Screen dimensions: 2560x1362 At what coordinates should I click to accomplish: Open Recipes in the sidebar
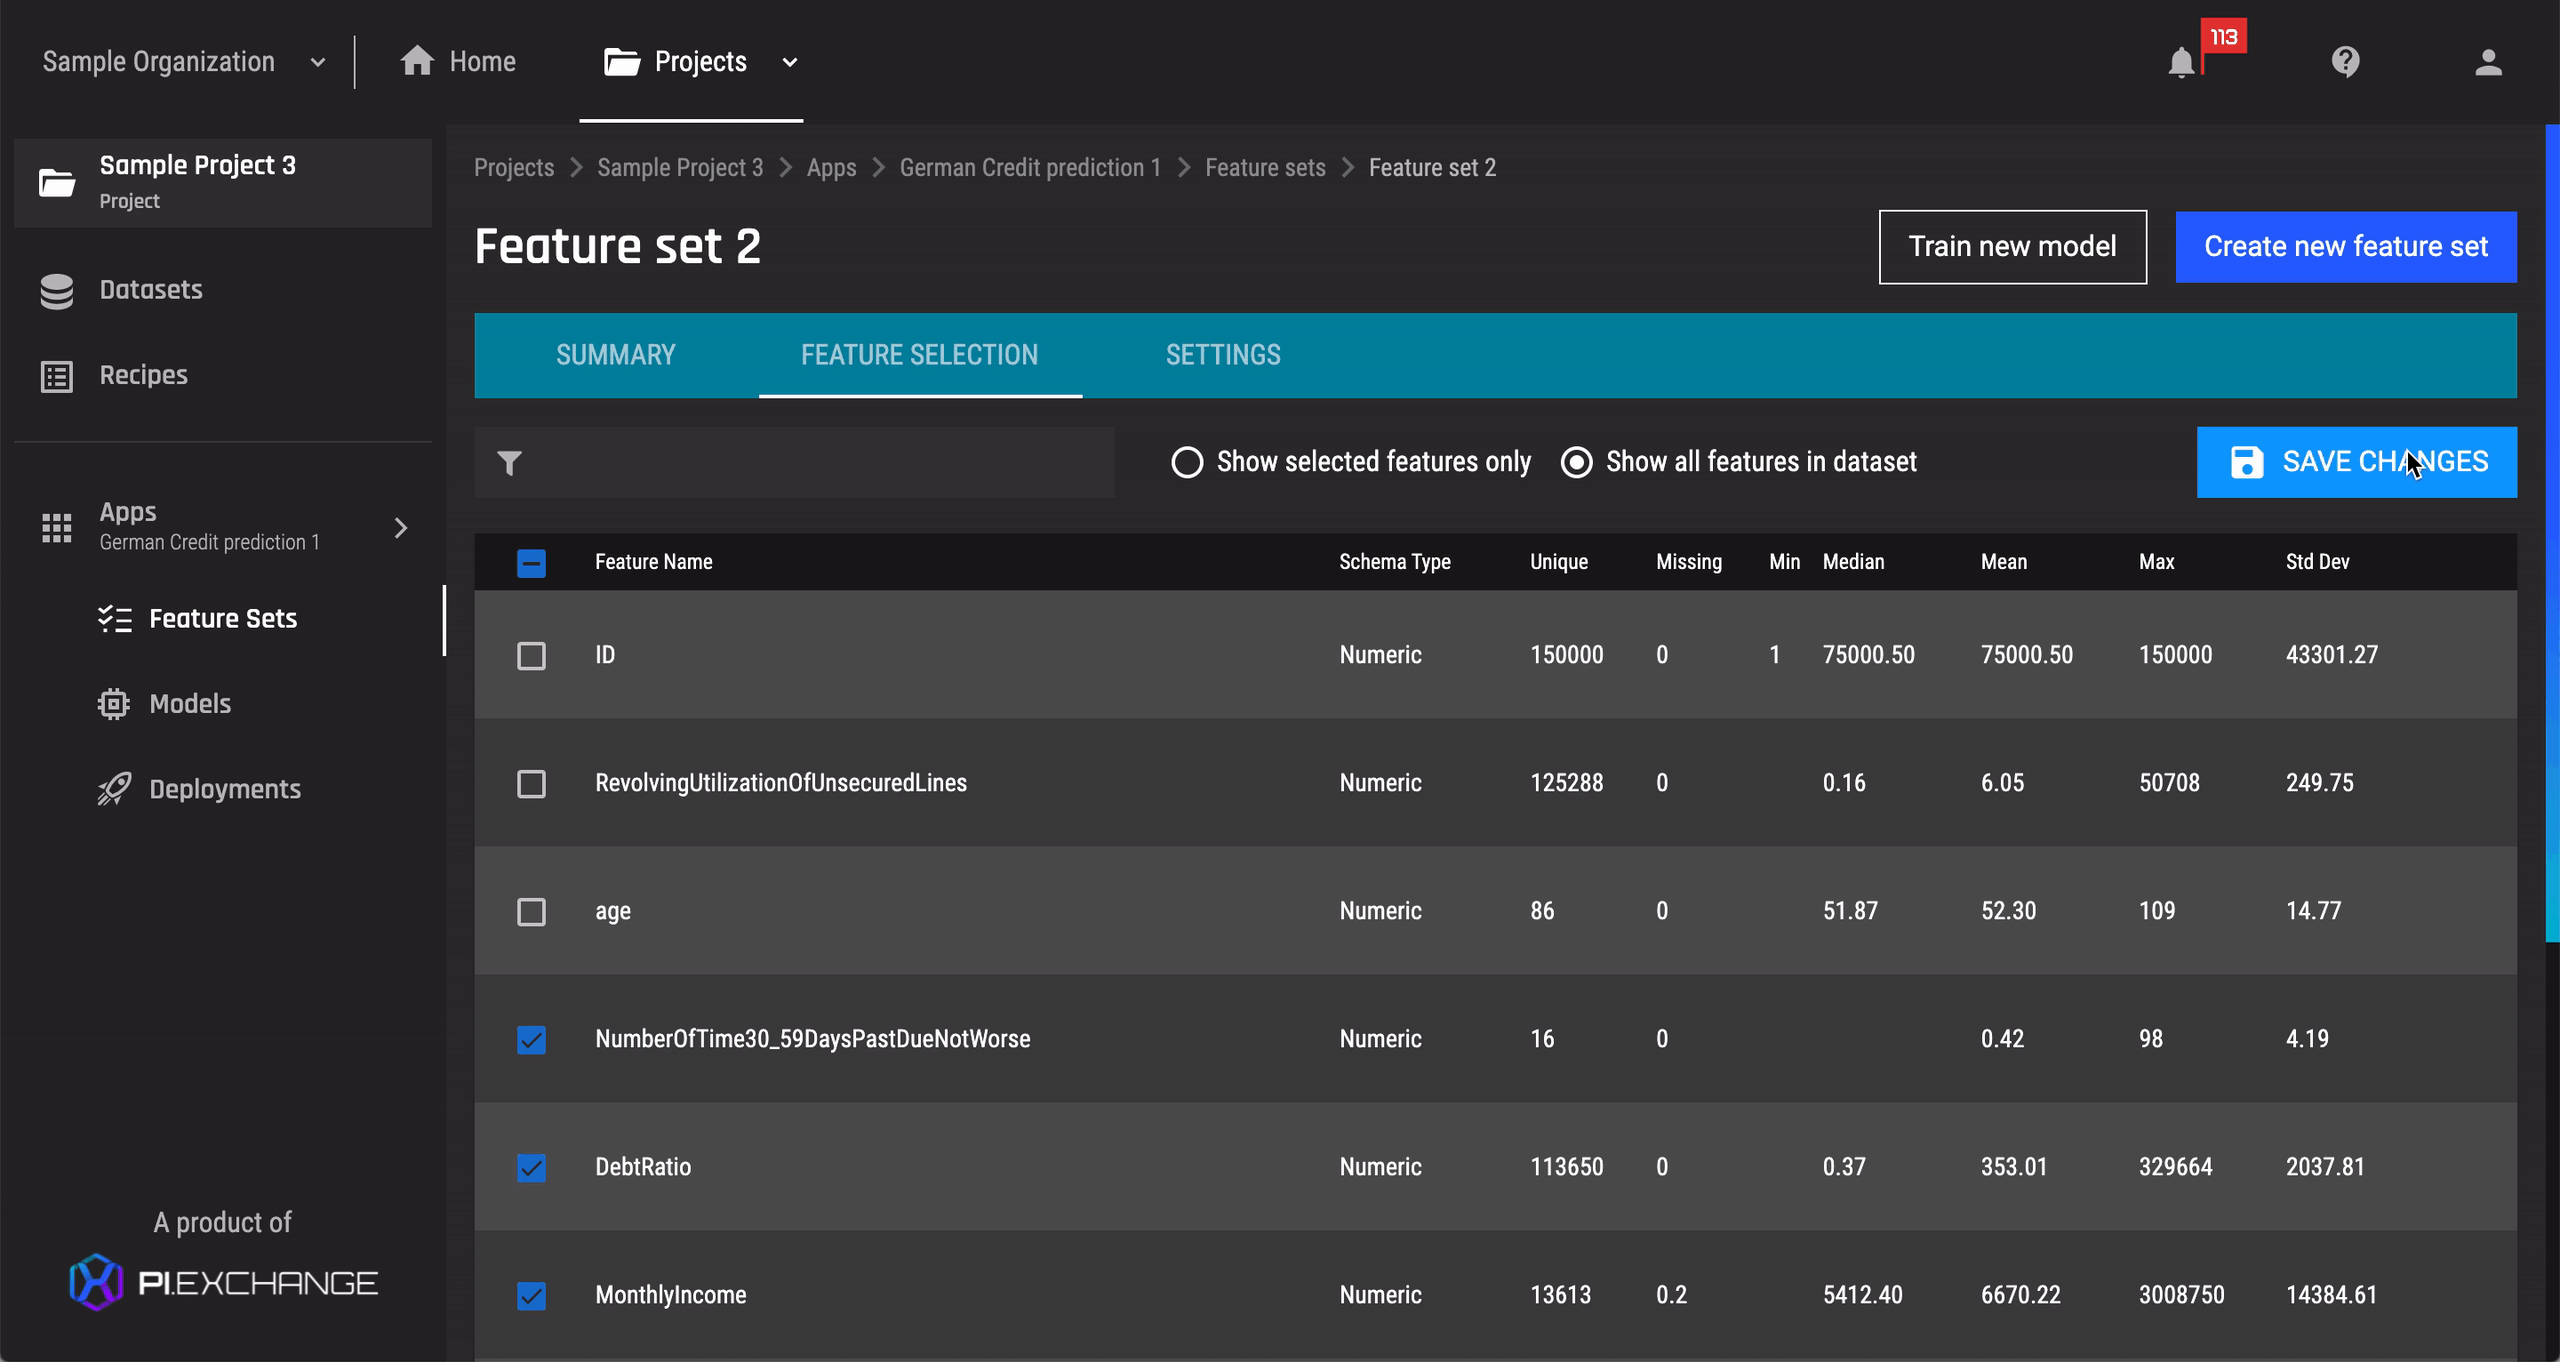143,375
